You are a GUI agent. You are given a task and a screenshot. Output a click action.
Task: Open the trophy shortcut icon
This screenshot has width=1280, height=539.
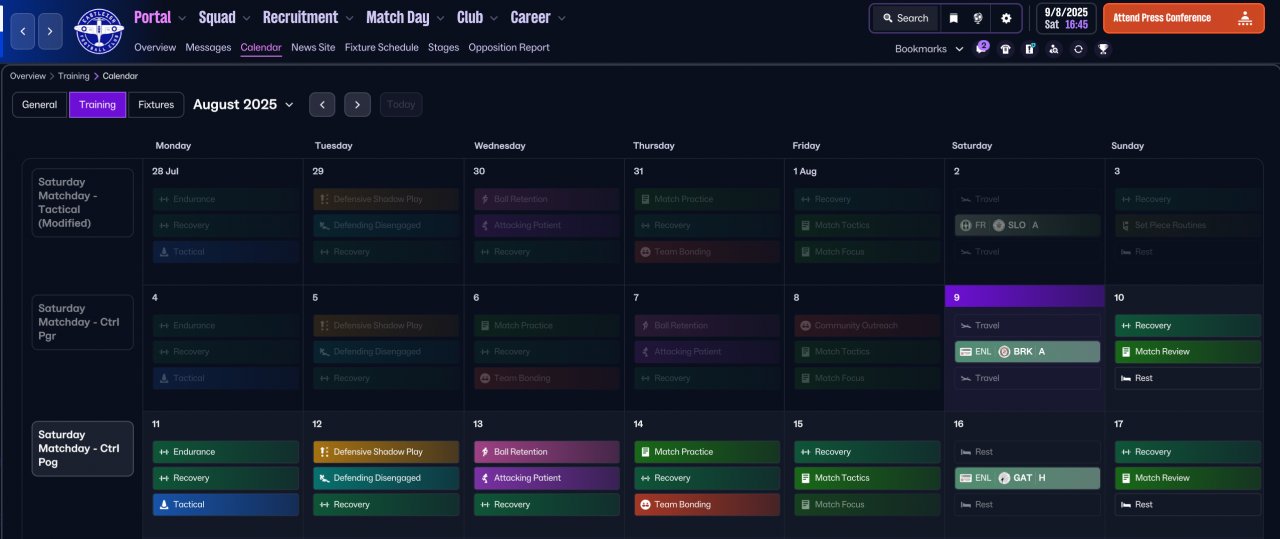[x=1103, y=49]
